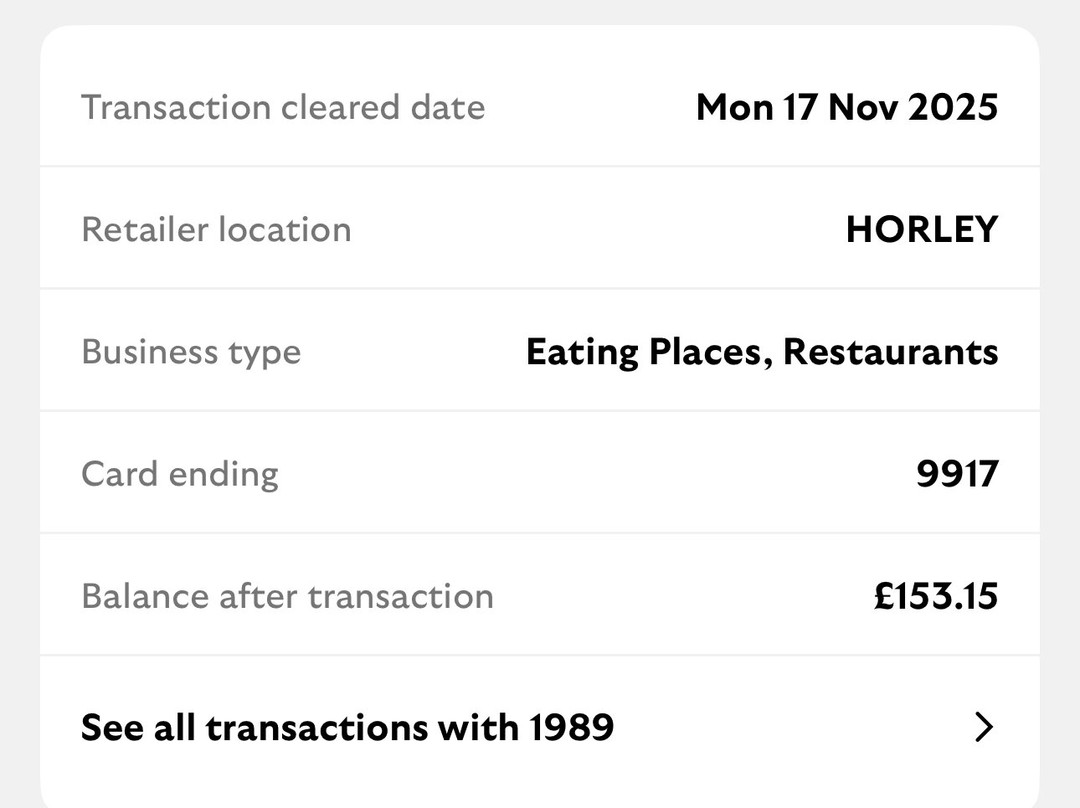Screen dimensions: 1080x808
Task: Click the chevron arrow next to transactions link
Action: [x=984, y=727]
